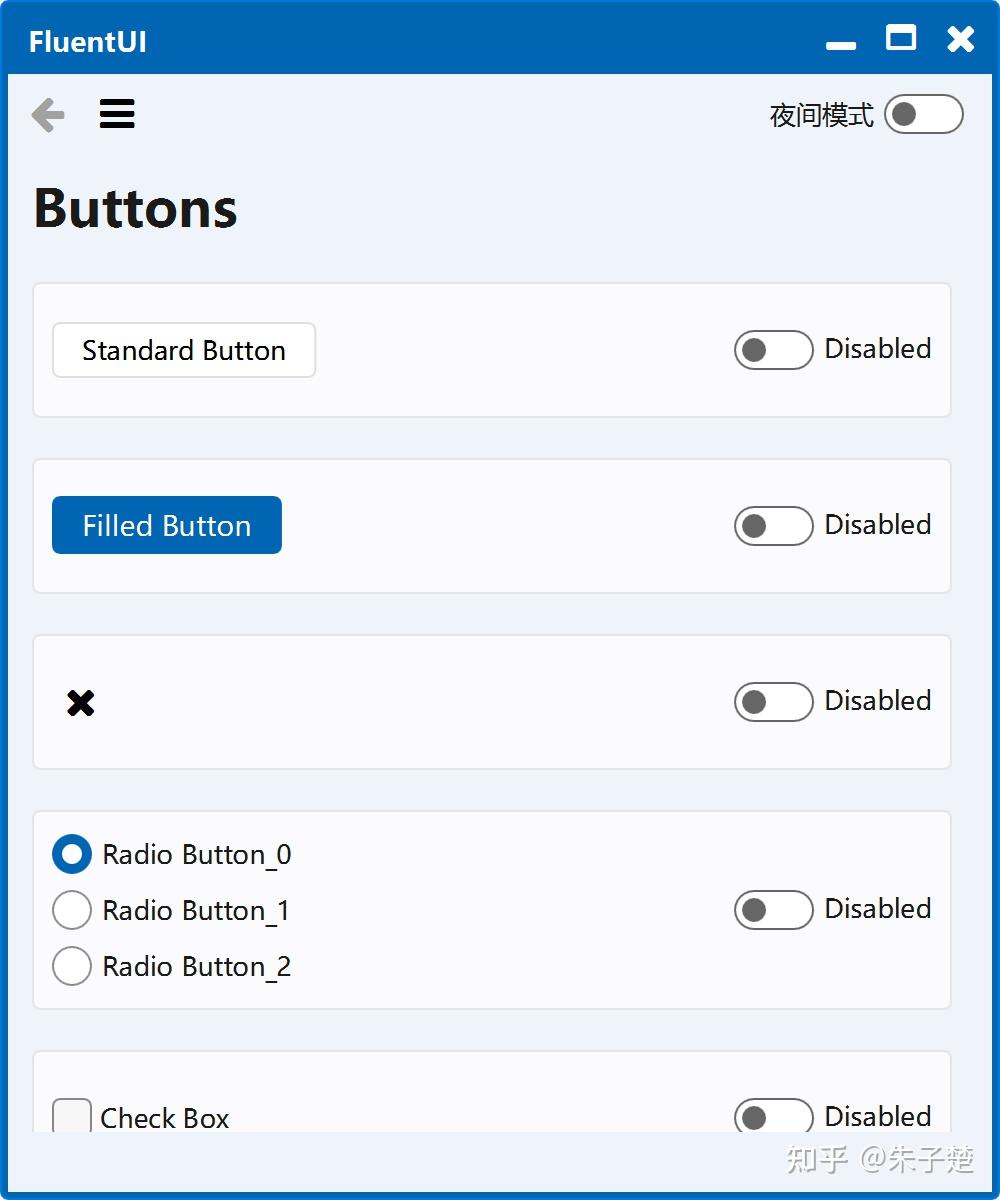Toggle Disabled switch for the Filled Button
The width and height of the screenshot is (1000, 1200).
pyautogui.click(x=773, y=525)
